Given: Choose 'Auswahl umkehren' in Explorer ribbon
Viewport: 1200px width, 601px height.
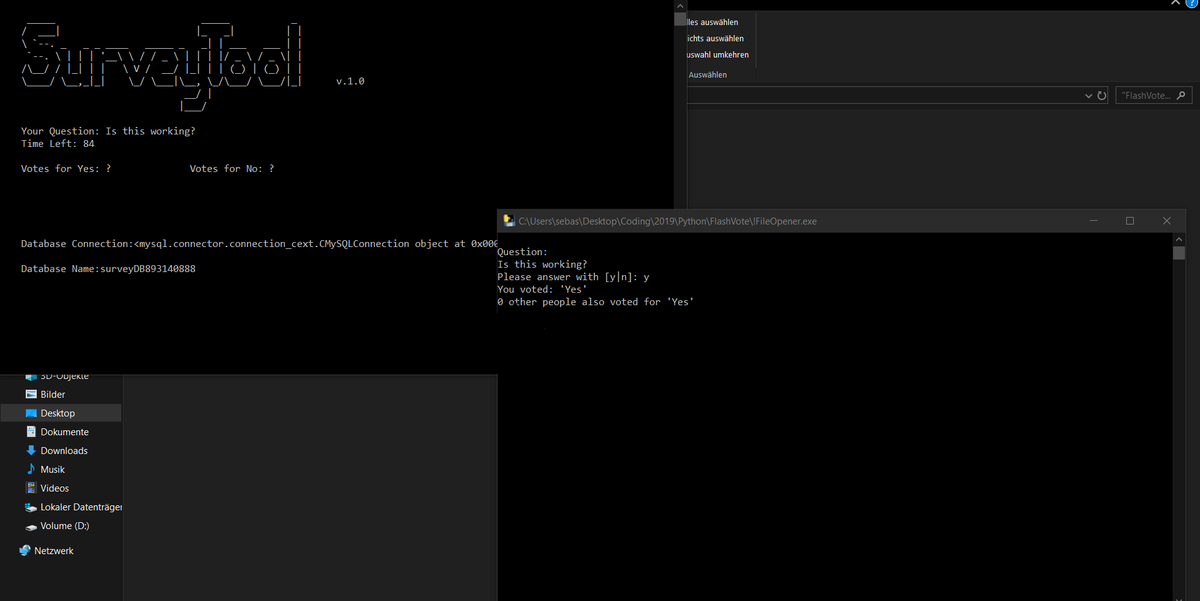Looking at the screenshot, I should [x=718, y=55].
